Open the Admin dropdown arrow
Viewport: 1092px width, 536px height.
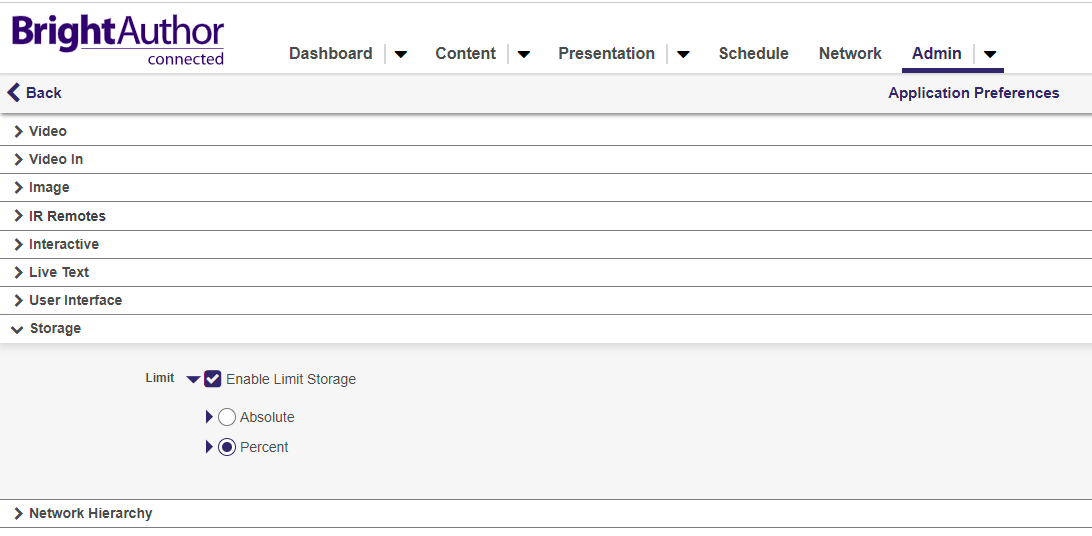coord(990,54)
